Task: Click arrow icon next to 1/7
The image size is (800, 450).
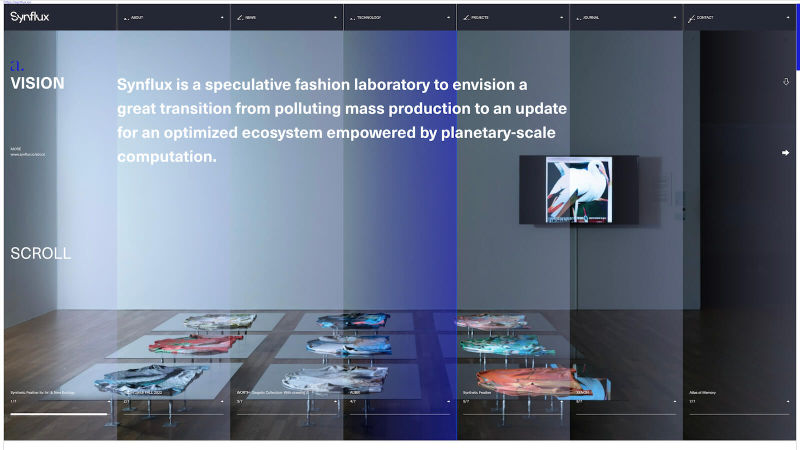Action: coord(109,402)
